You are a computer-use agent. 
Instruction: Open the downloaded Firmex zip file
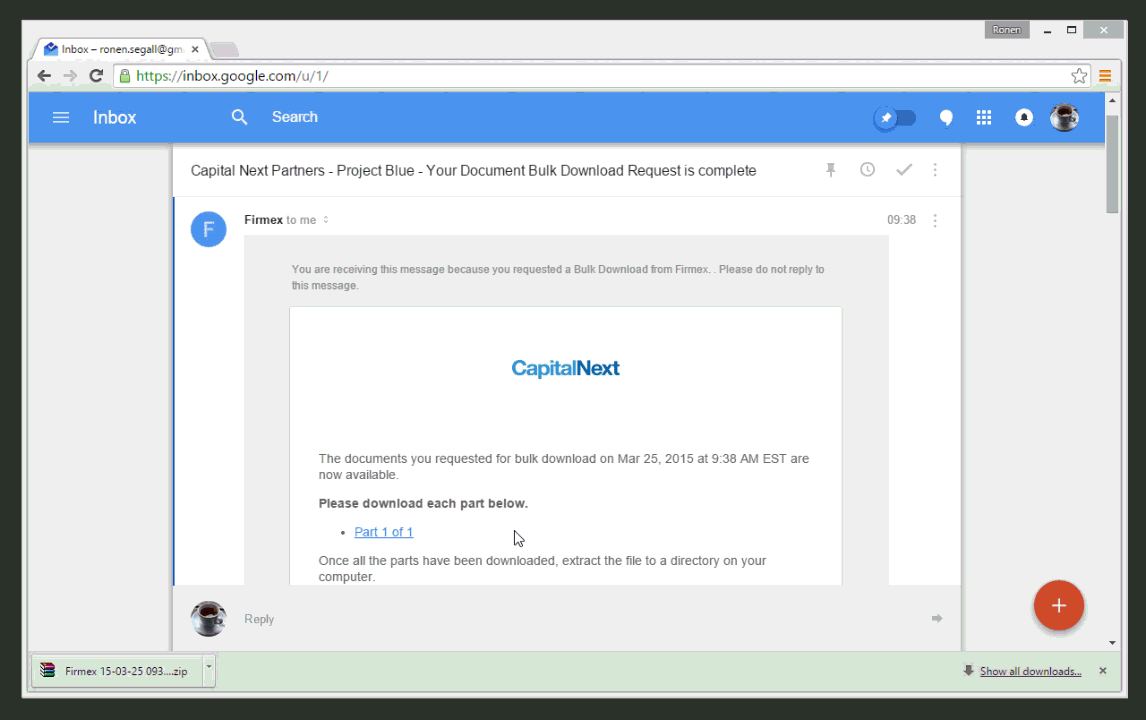(117, 671)
